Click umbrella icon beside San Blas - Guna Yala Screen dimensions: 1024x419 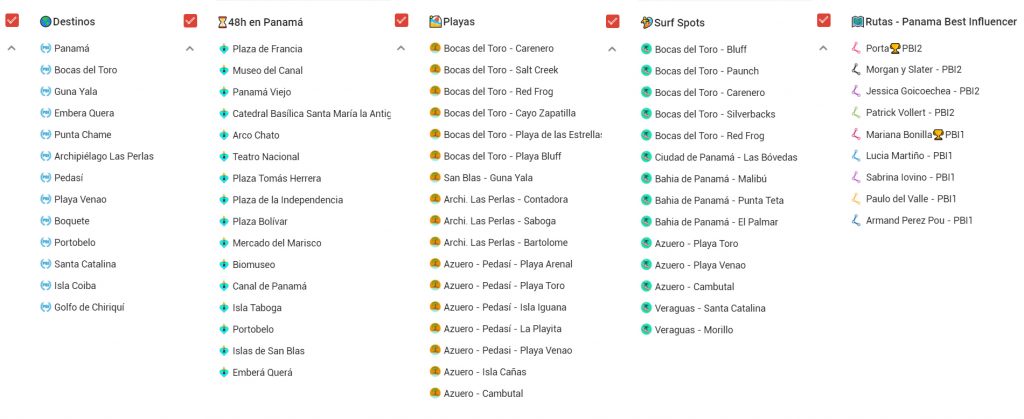pyautogui.click(x=435, y=177)
